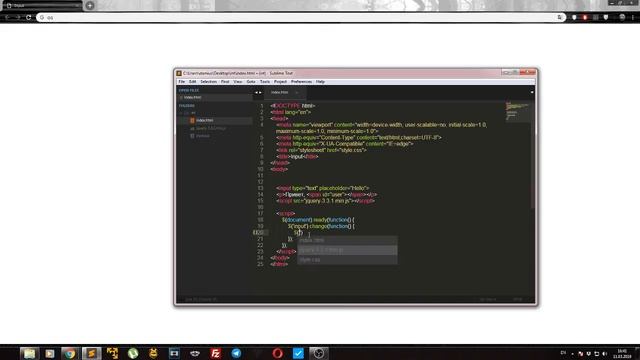Open the Find menu
Image resolution: width=640 pixels, height=360 pixels.
tap(225, 82)
